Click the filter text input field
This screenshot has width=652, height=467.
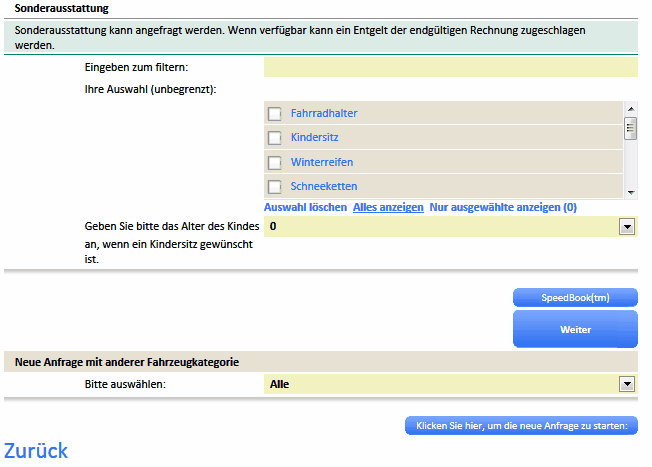tap(450, 67)
